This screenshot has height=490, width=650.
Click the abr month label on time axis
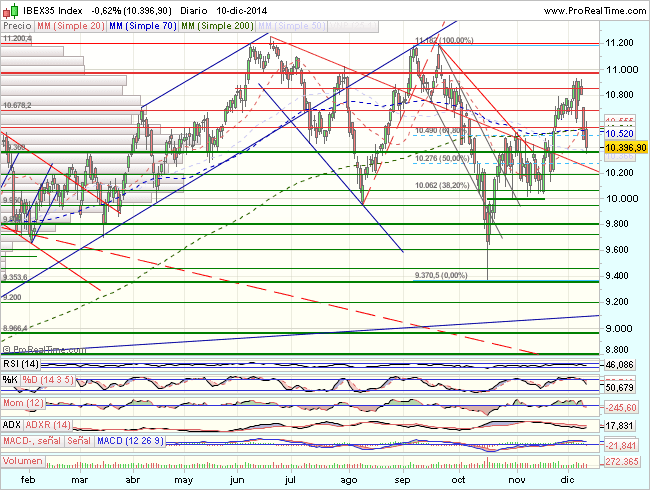click(133, 480)
